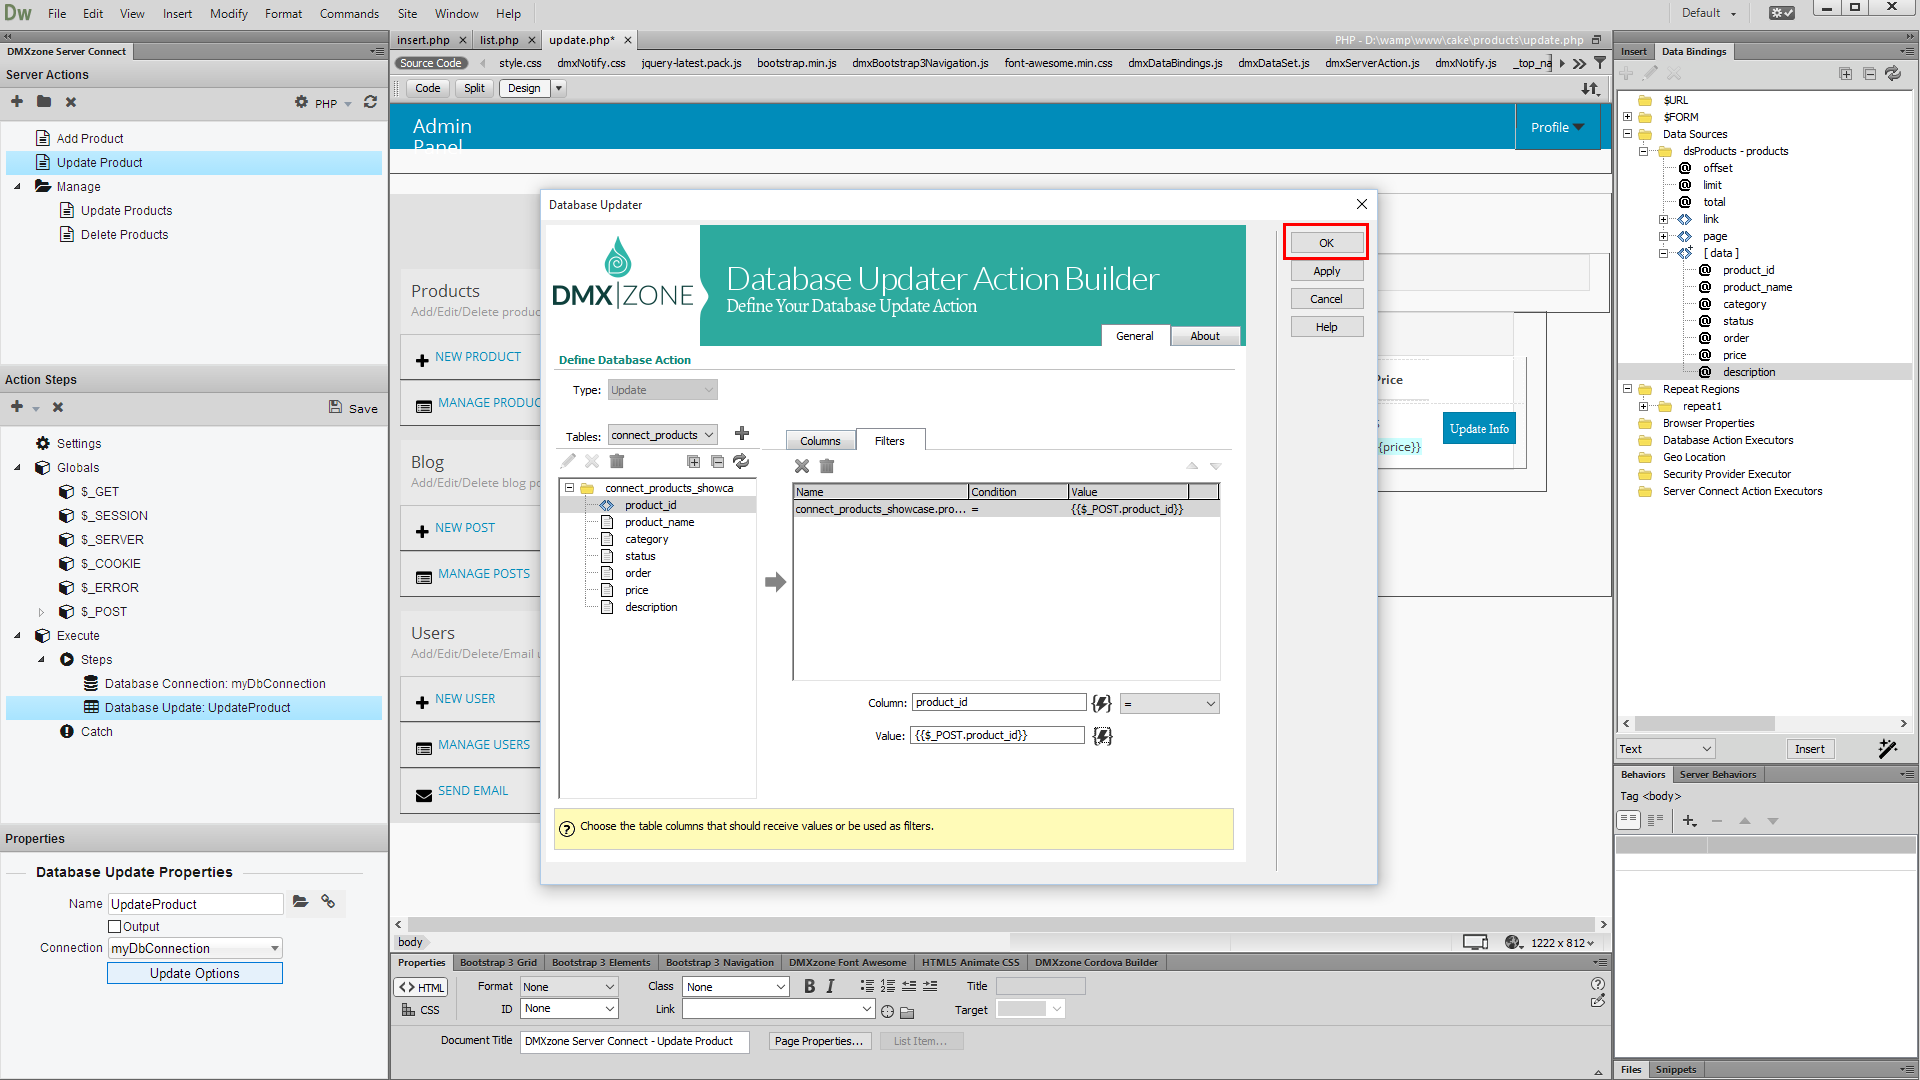This screenshot has width=1920, height=1080.
Task: Click the Column input field product_id
Action: [x=999, y=702]
